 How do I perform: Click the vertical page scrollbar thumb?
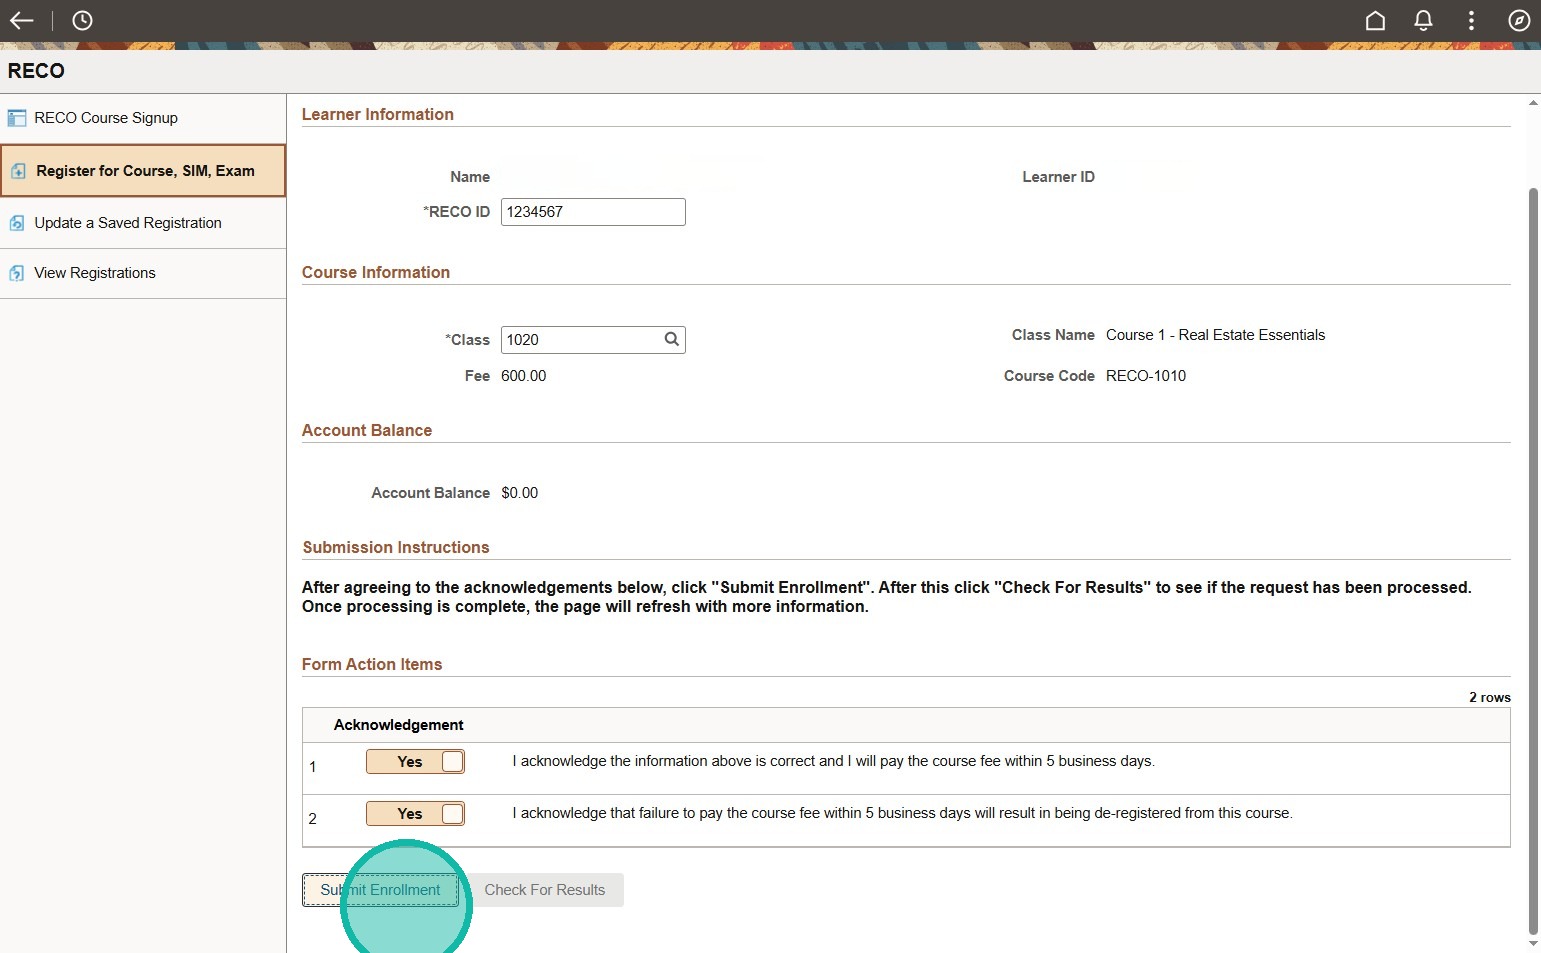[1533, 560]
